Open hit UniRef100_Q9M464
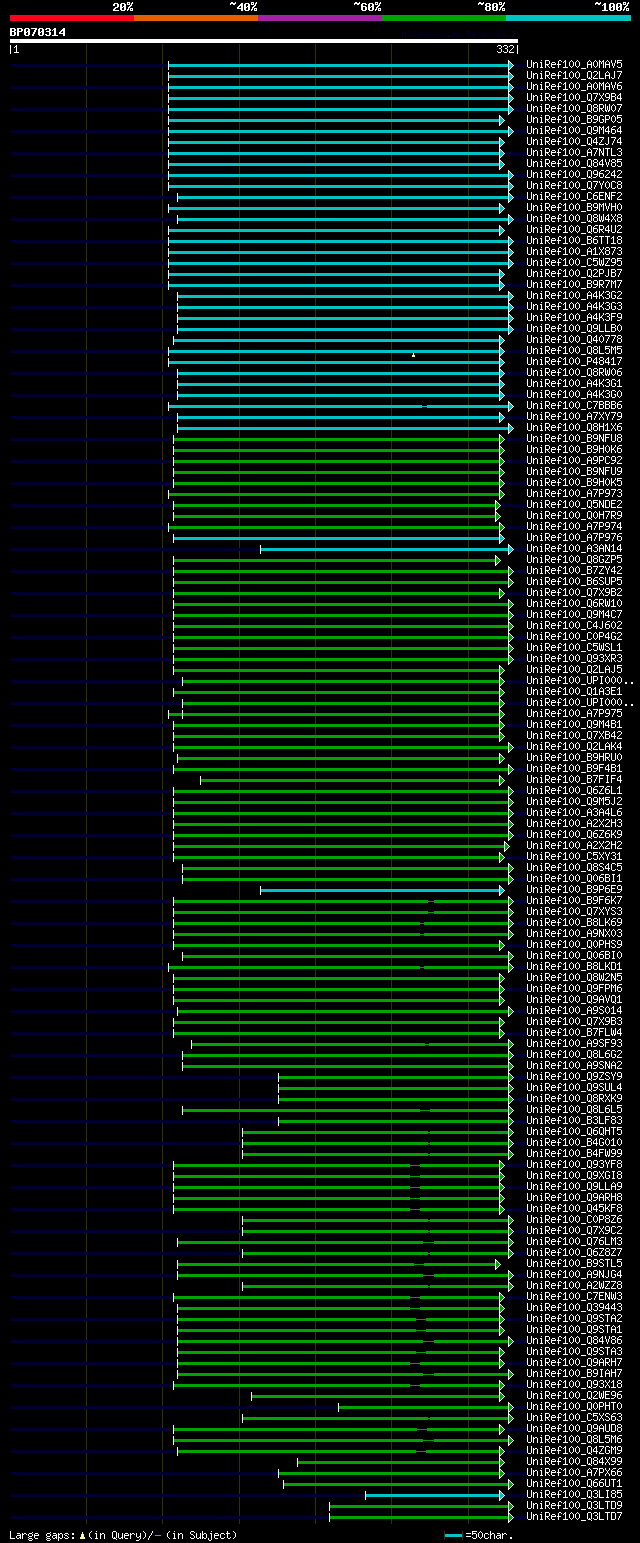640x1543 pixels. coord(574,130)
